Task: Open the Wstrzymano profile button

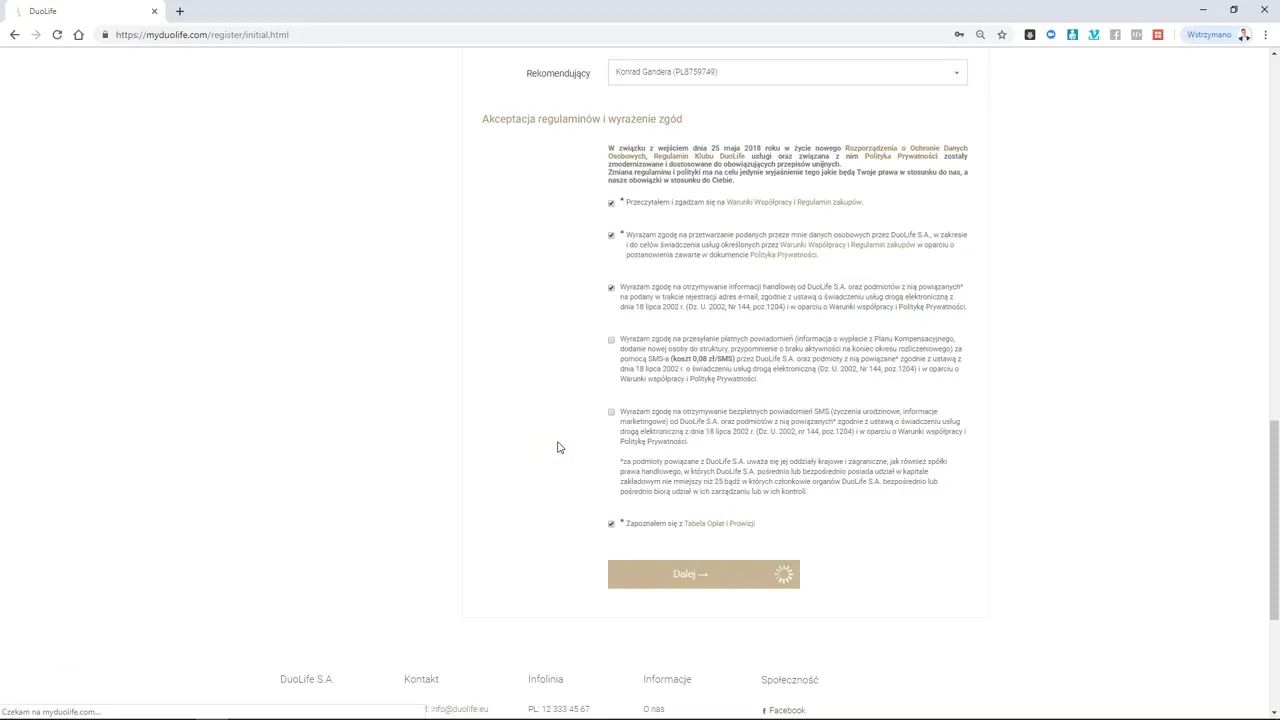Action: (1218, 35)
